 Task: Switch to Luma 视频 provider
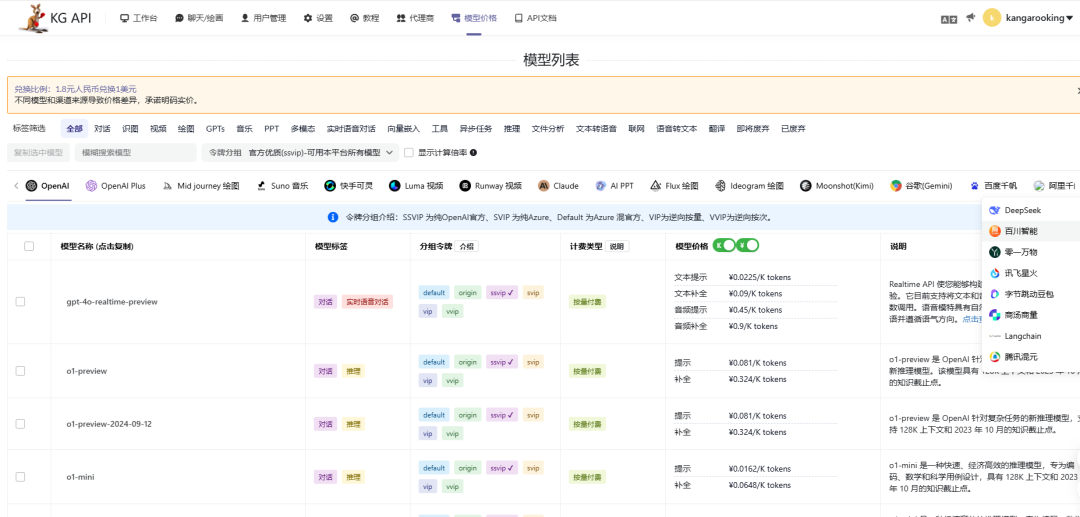(416, 186)
